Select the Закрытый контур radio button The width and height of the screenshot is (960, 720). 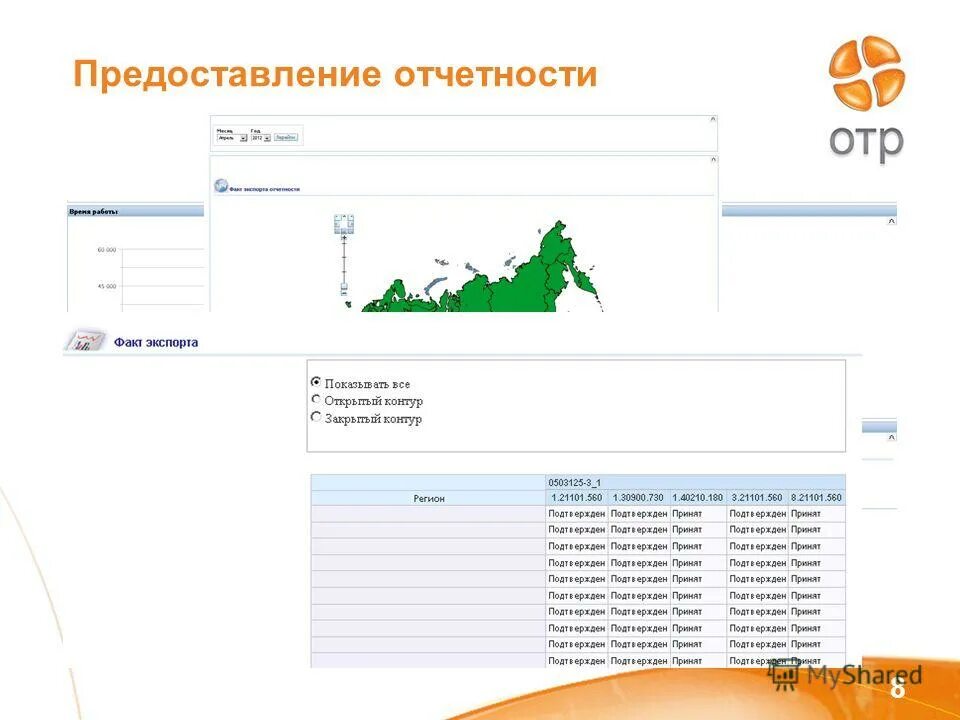click(316, 419)
